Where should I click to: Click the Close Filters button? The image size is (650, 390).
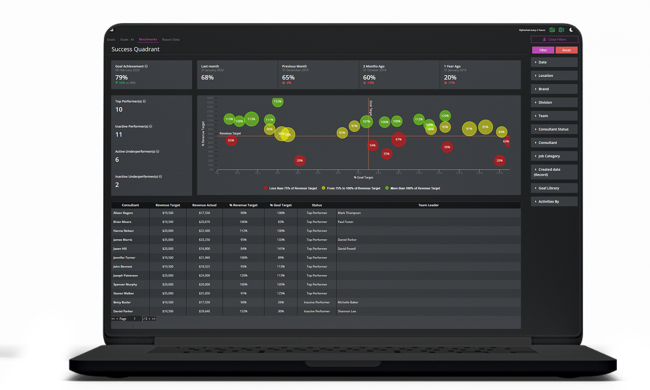(554, 39)
